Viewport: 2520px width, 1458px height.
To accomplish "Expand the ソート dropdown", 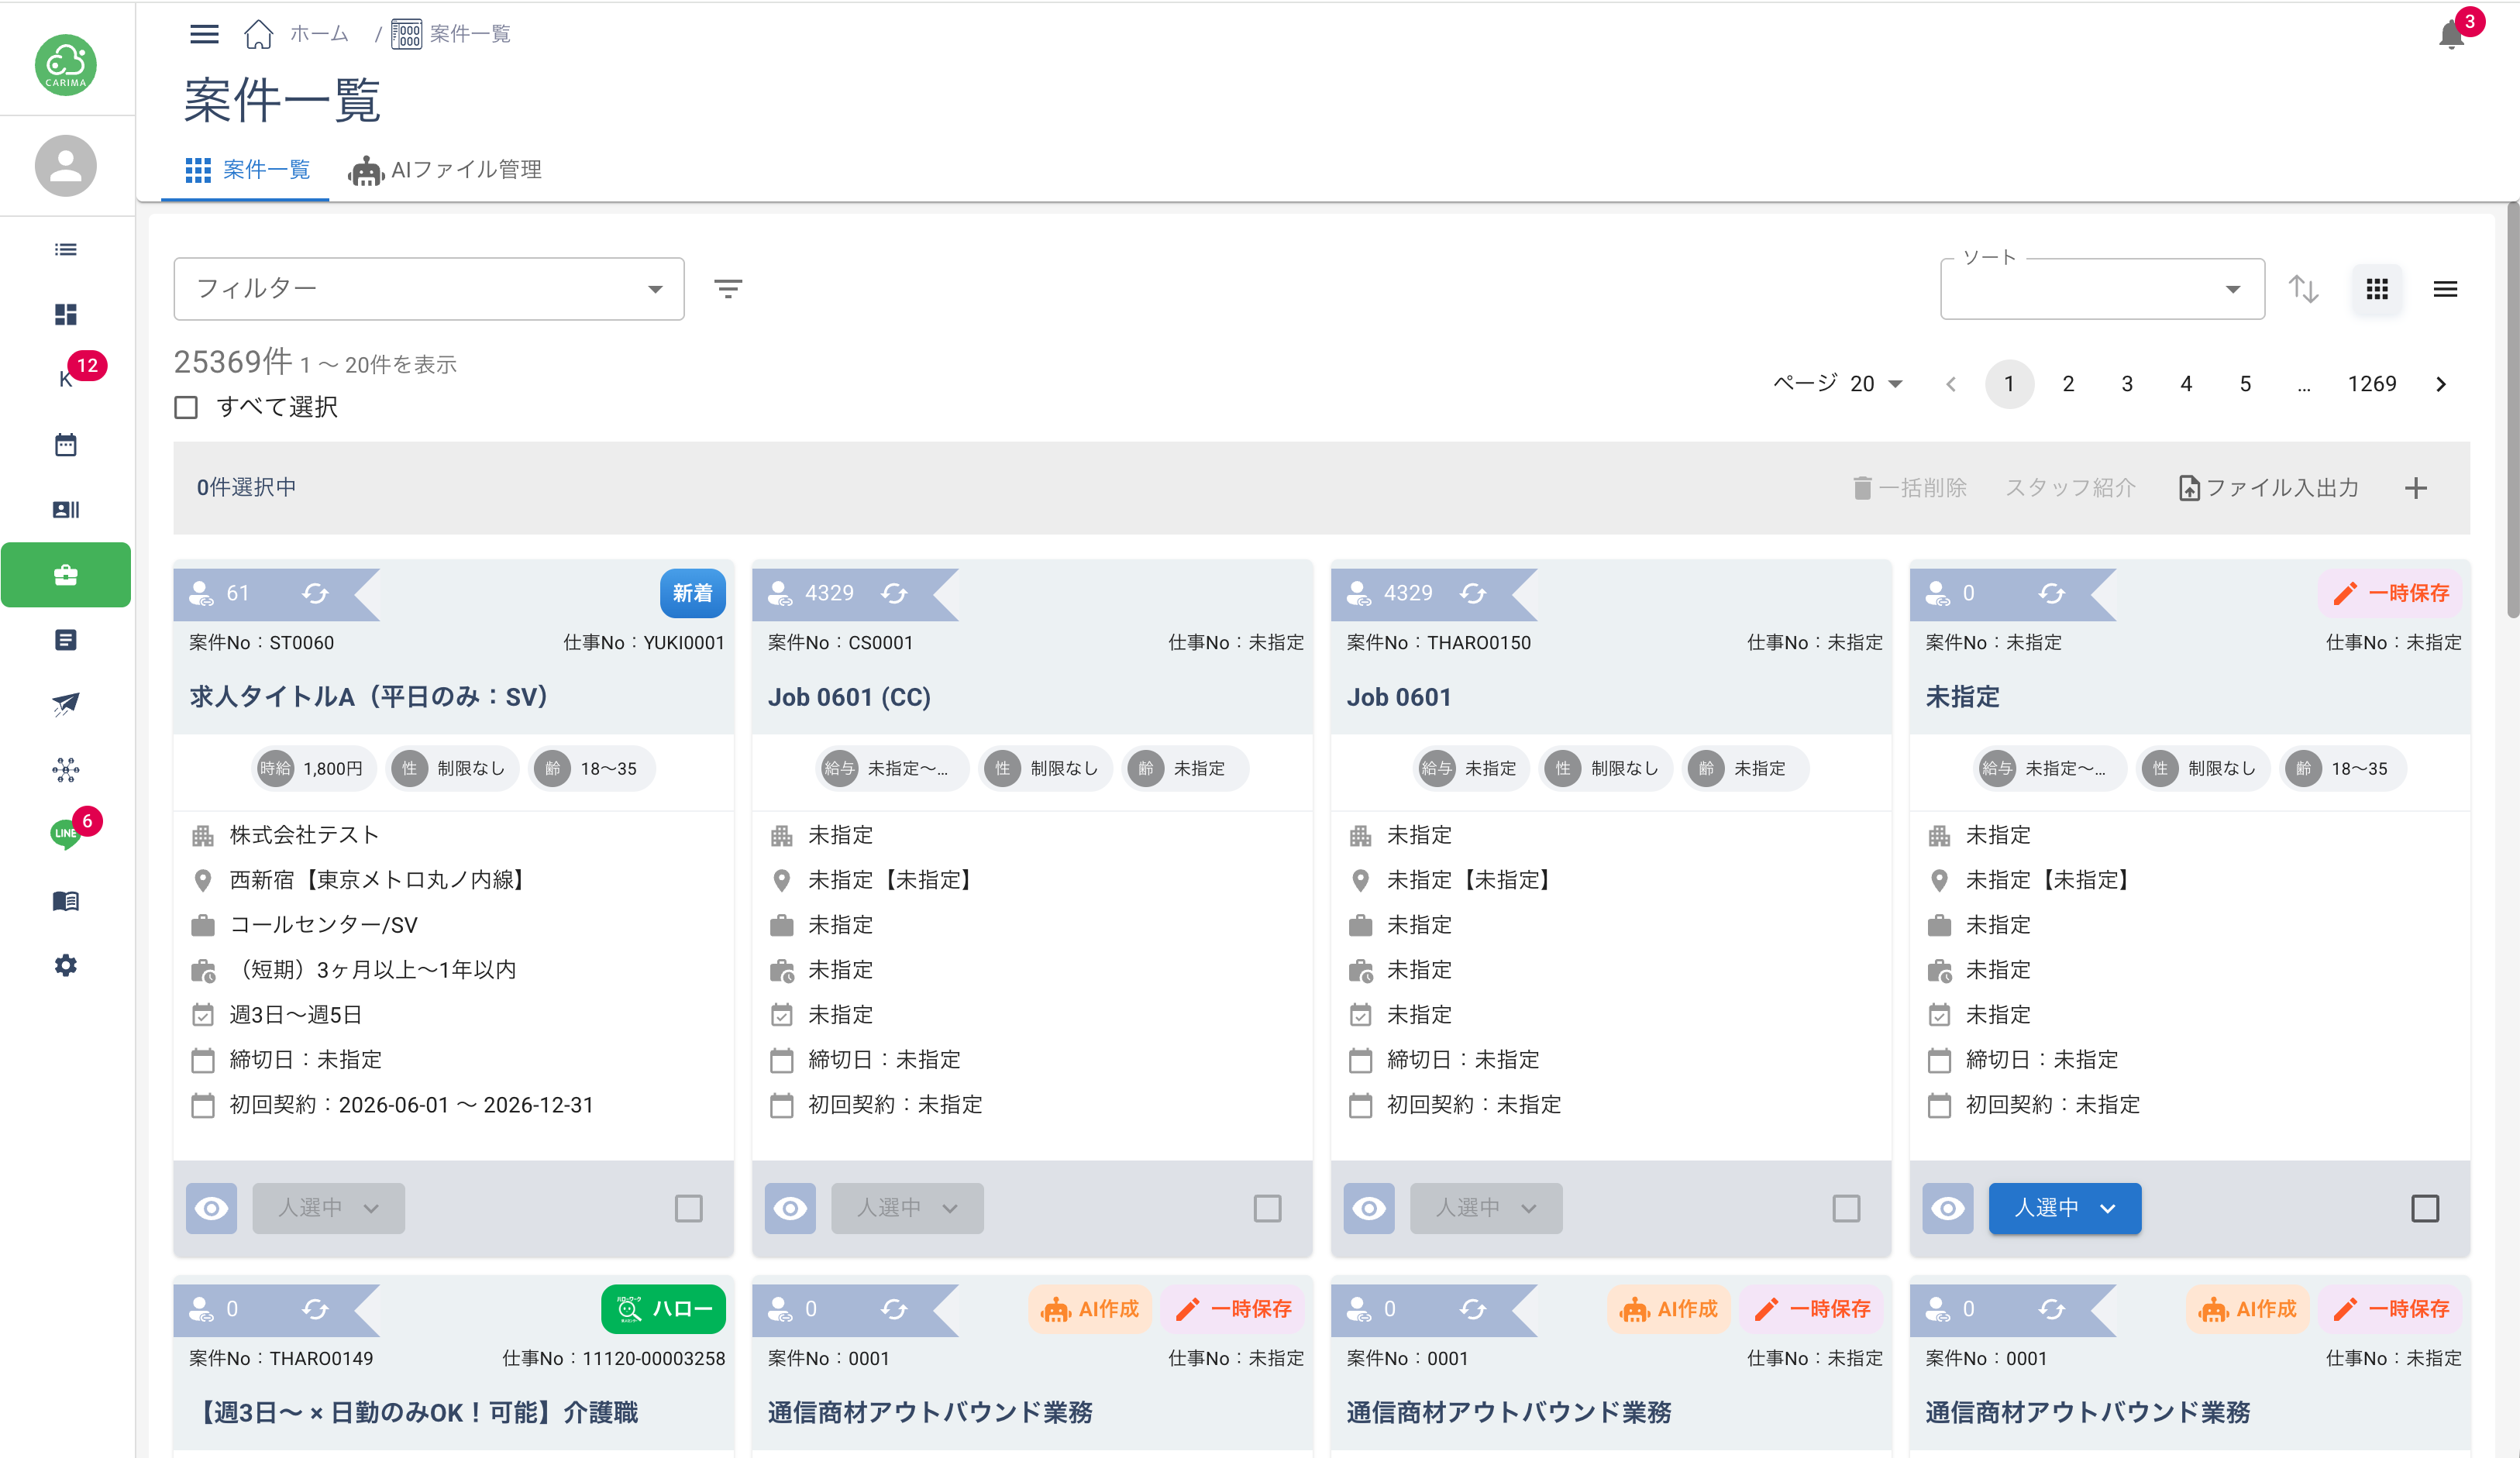I will coord(2102,289).
